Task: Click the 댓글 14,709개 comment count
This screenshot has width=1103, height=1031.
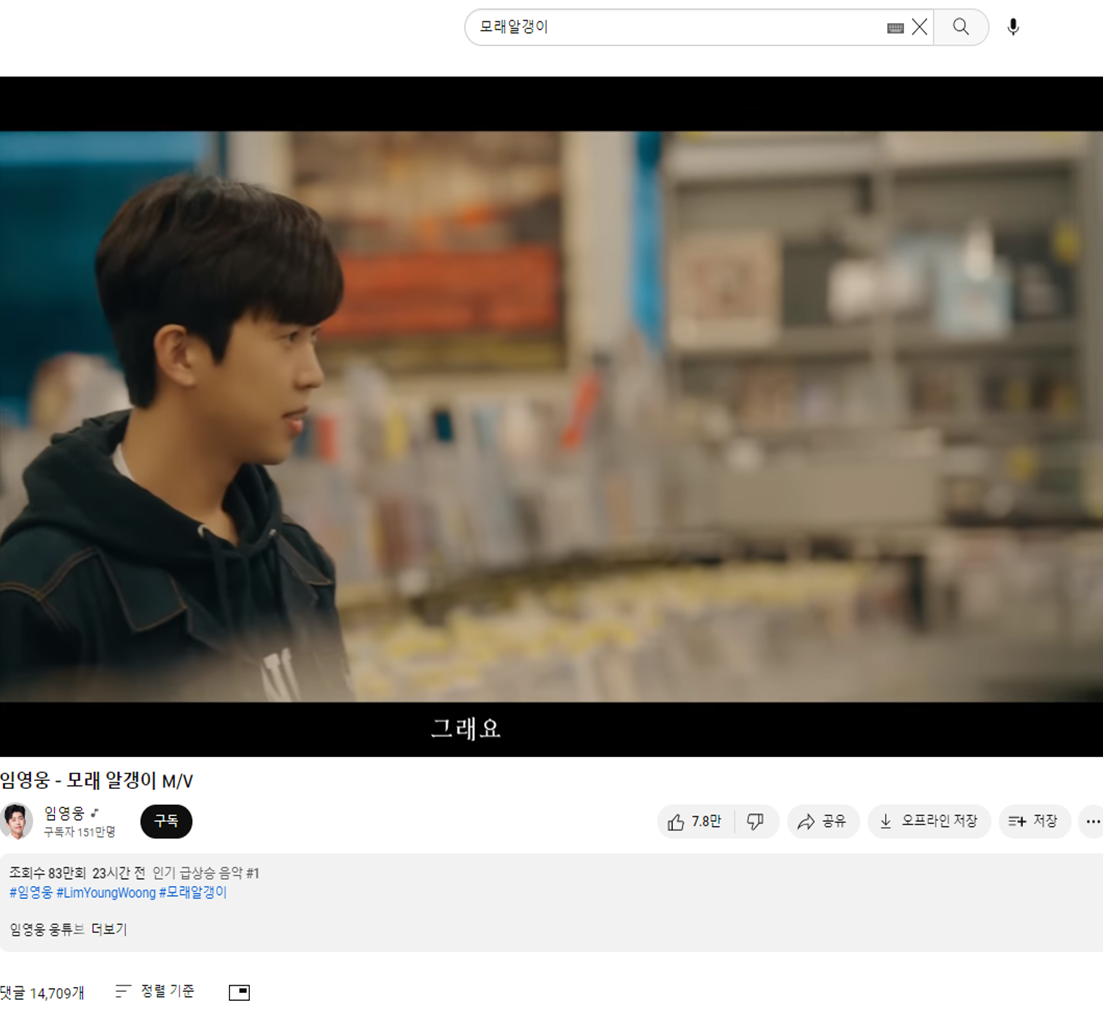Action: (x=42, y=993)
